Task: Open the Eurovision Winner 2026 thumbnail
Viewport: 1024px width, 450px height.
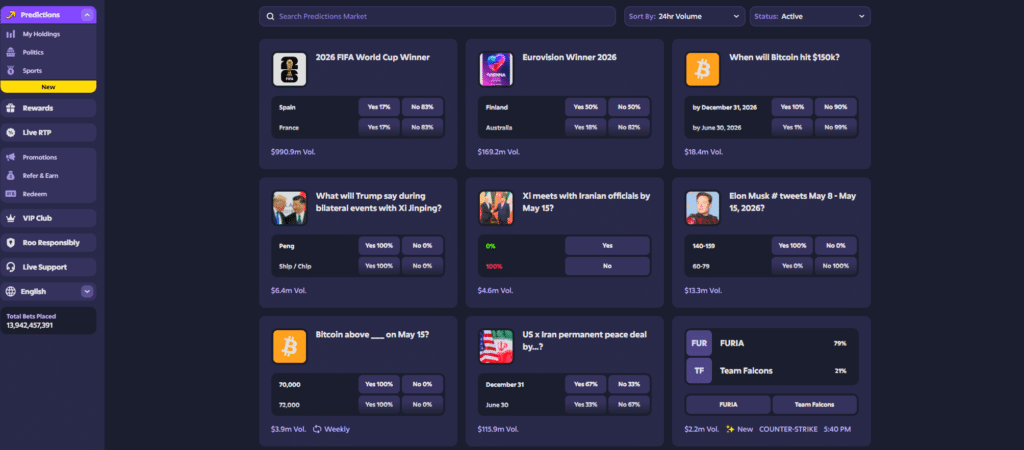Action: [496, 69]
